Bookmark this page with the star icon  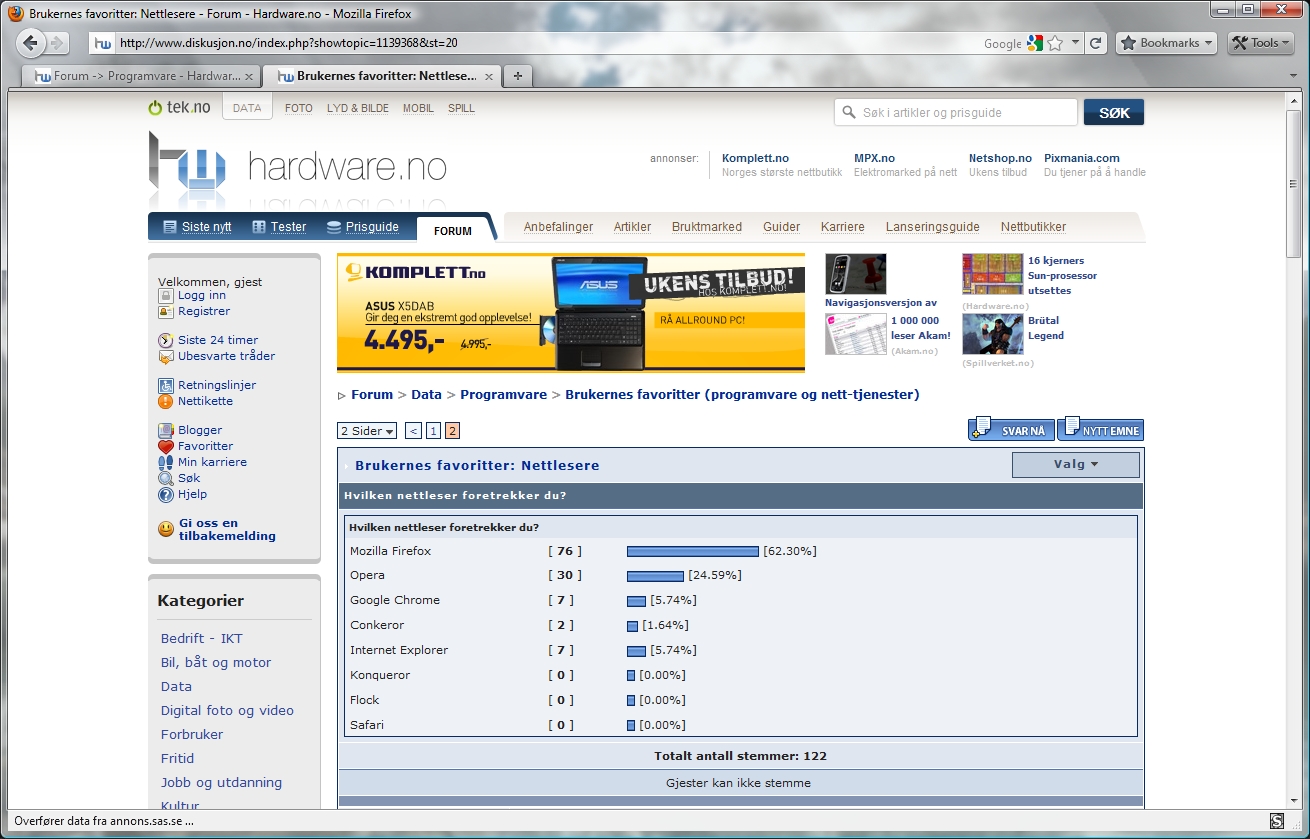click(x=1054, y=43)
